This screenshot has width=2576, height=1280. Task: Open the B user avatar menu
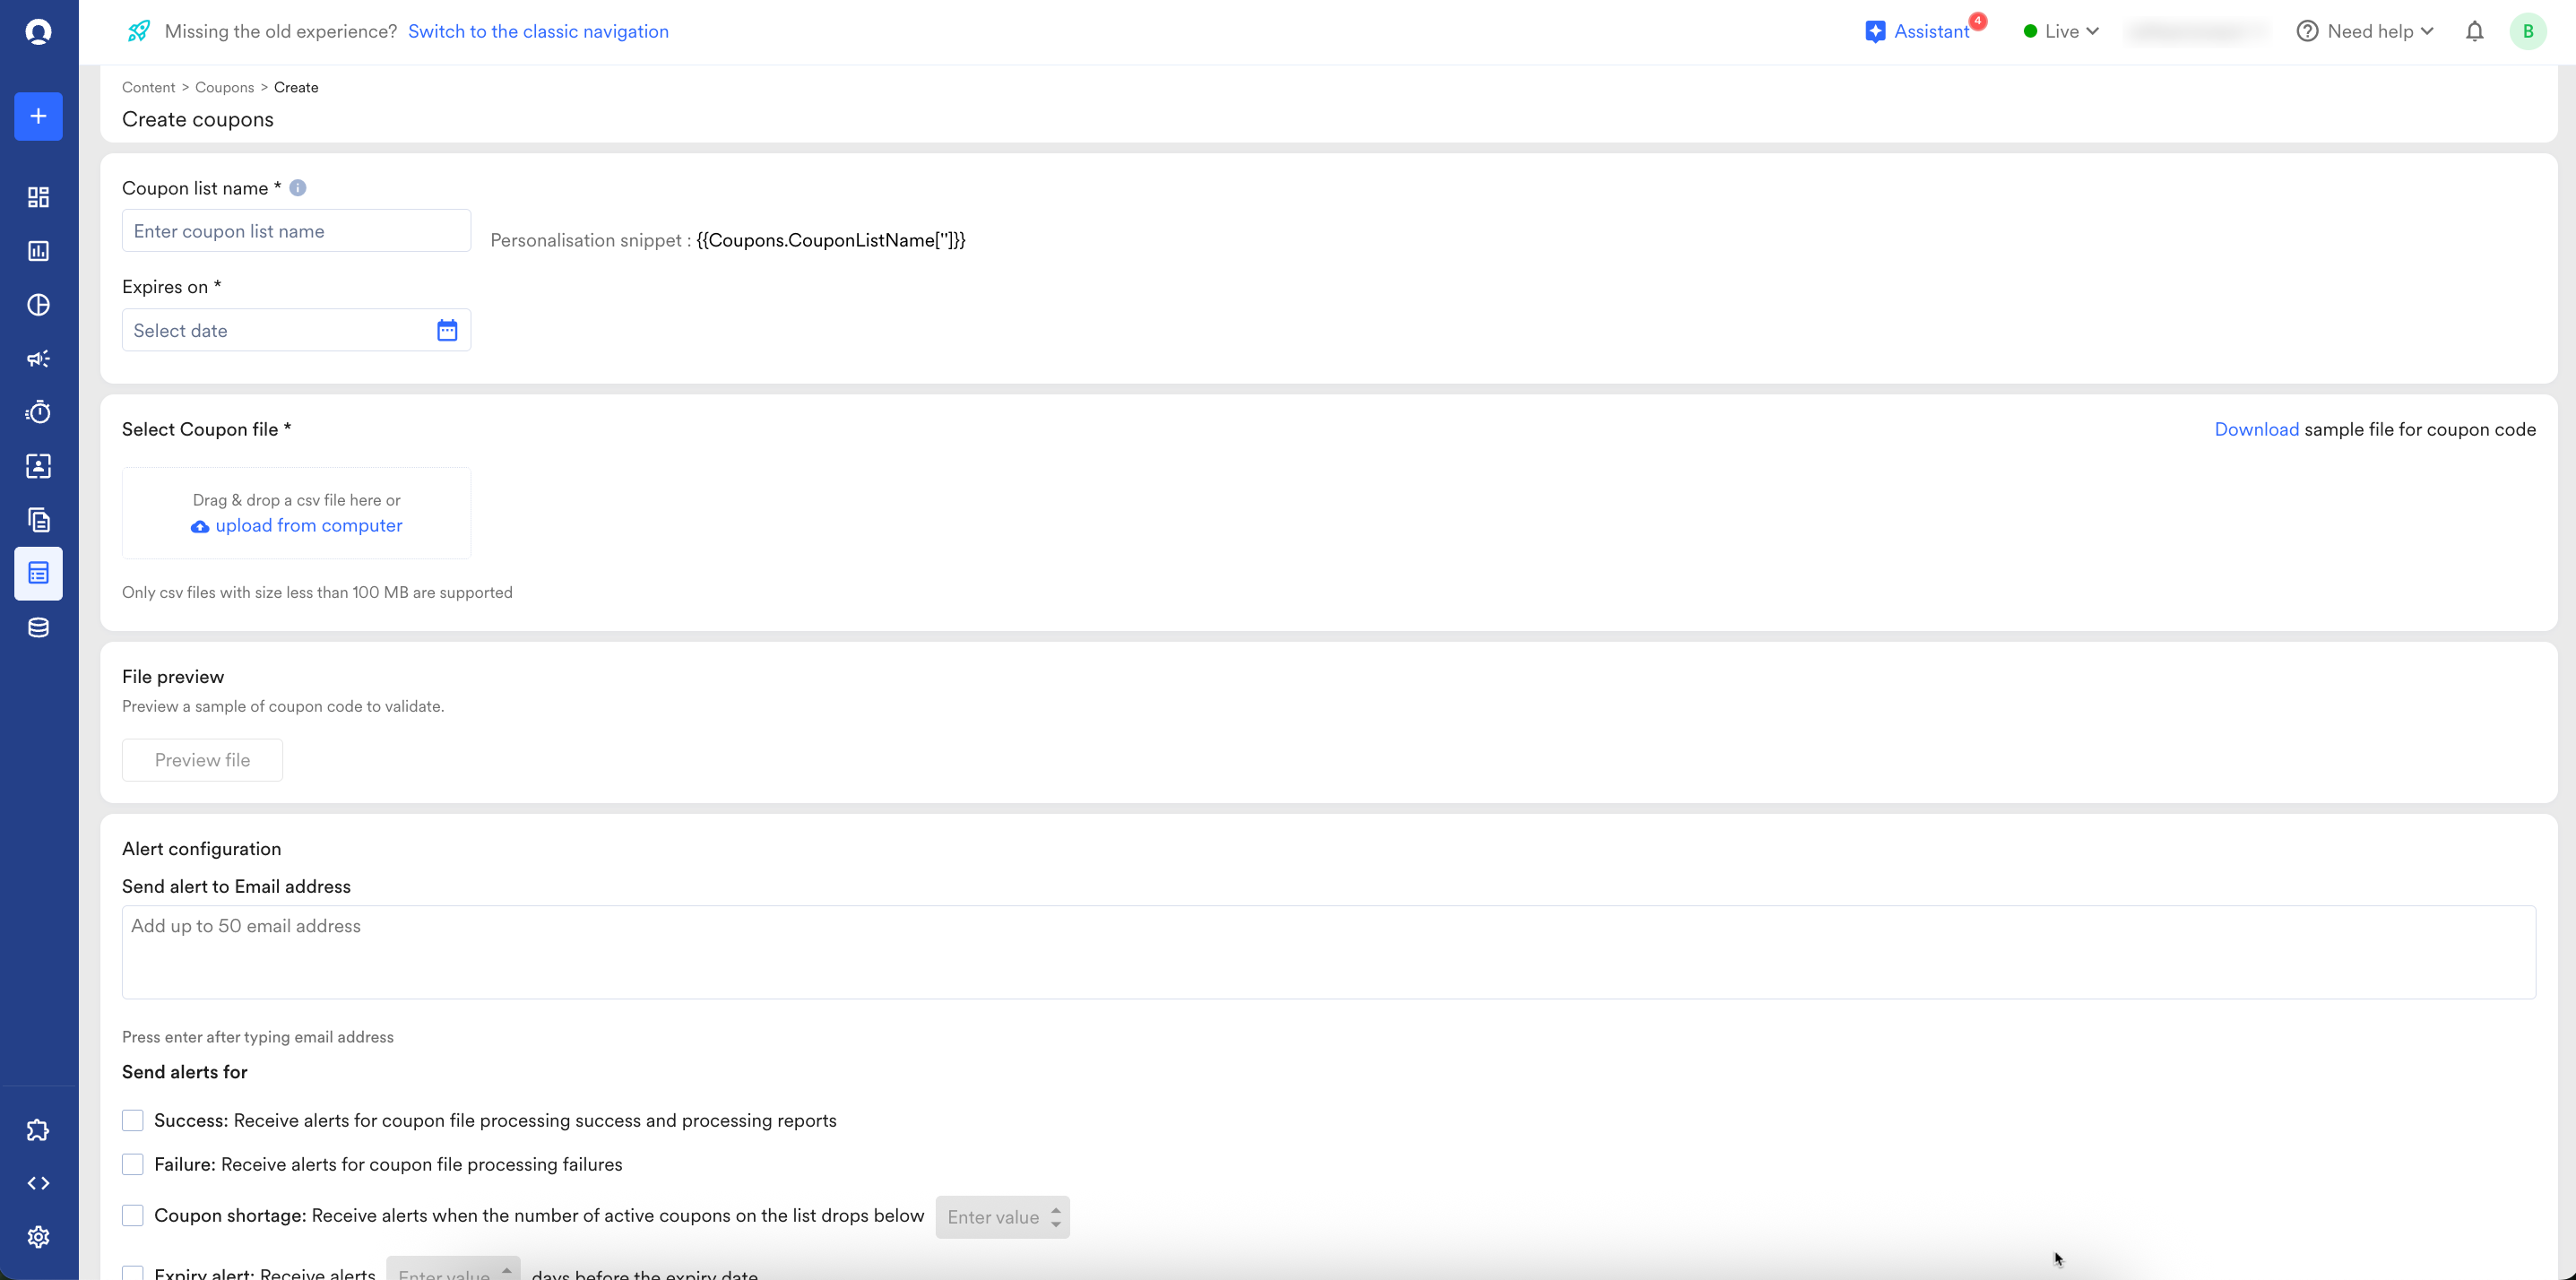click(x=2527, y=31)
